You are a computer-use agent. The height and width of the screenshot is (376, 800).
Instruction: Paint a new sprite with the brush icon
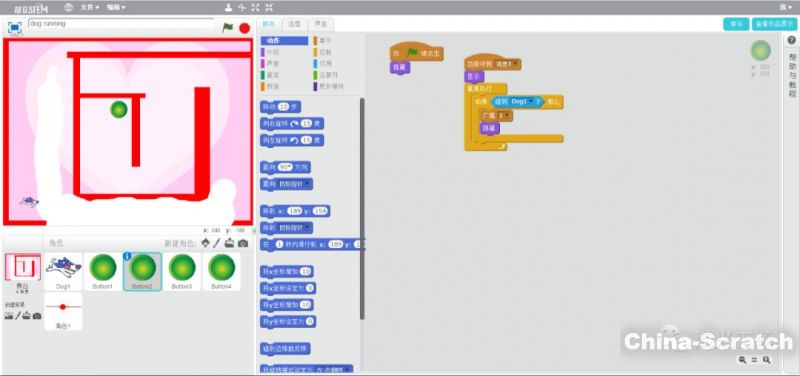pyautogui.click(x=217, y=243)
